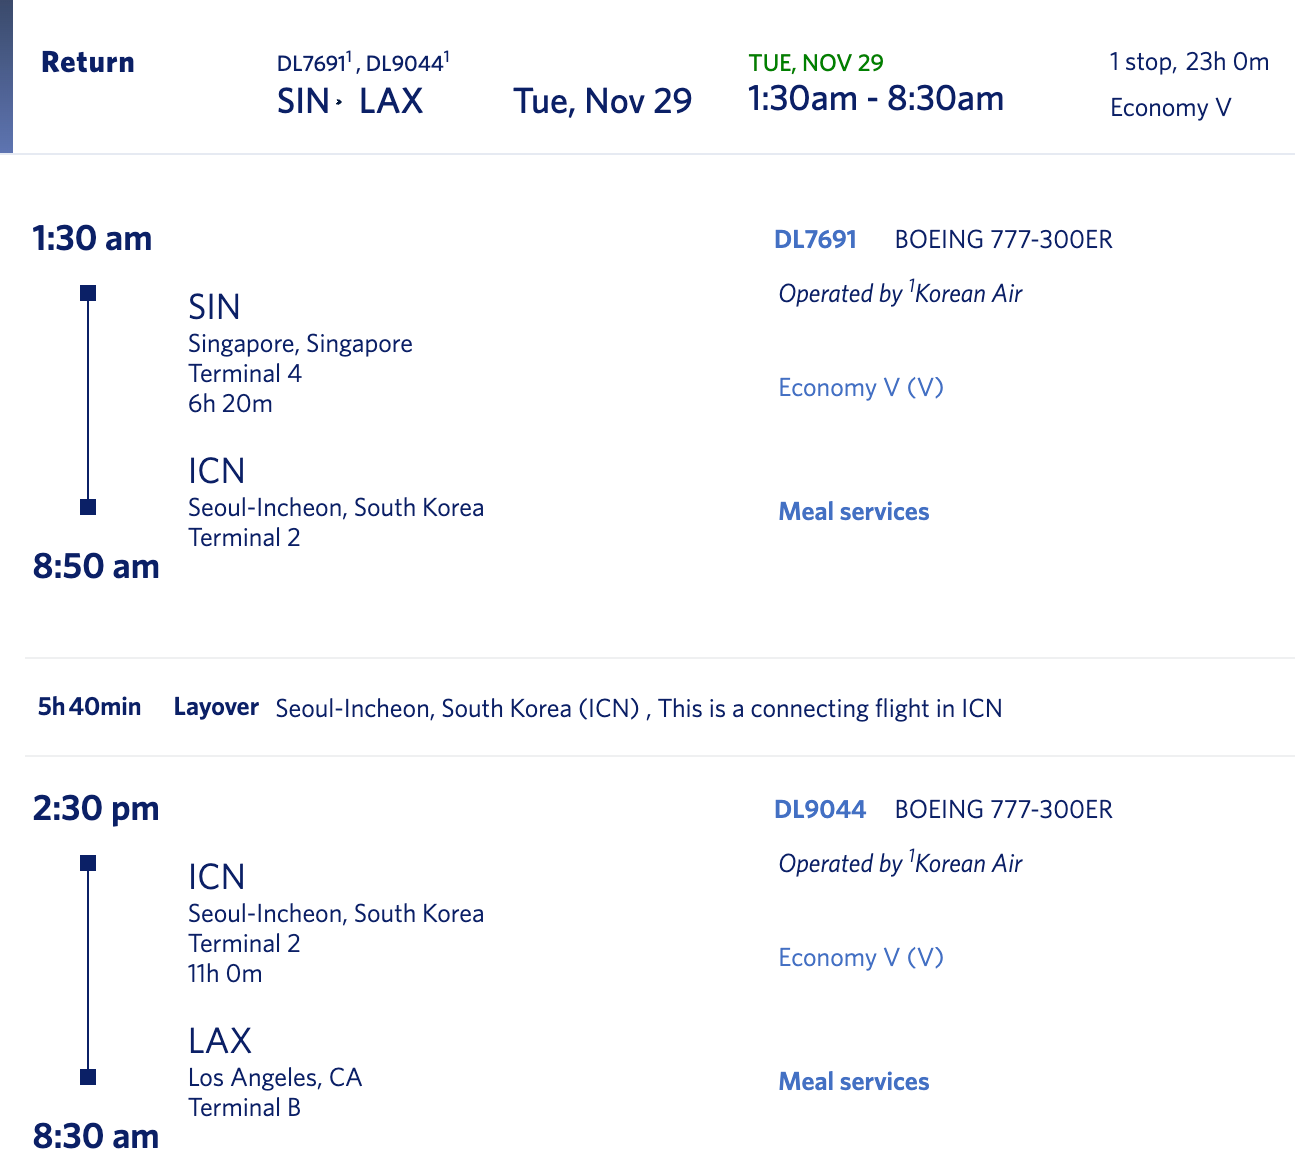Screen dimensions: 1295x1162
Task: Click the 2:30 pm departure time
Action: (96, 808)
